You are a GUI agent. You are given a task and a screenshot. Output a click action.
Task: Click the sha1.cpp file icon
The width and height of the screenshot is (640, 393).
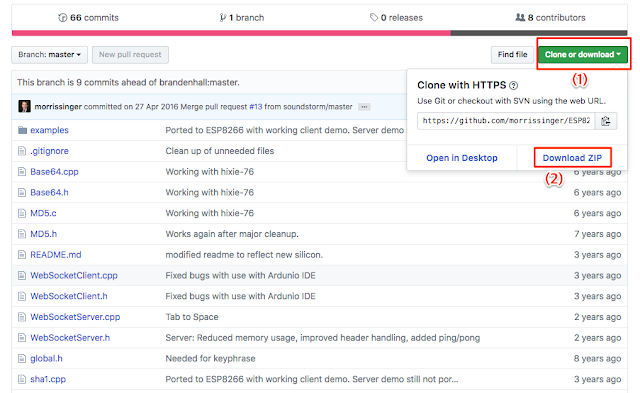22,379
